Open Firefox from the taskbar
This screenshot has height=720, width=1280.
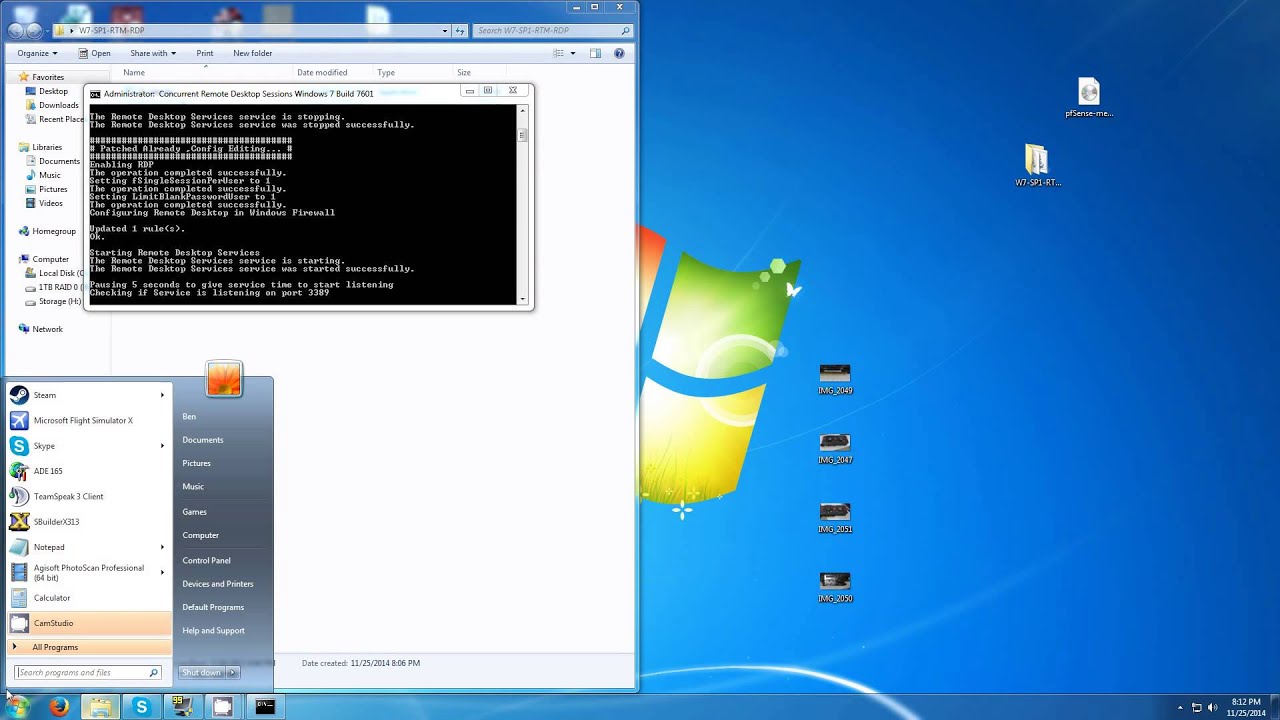[x=59, y=707]
